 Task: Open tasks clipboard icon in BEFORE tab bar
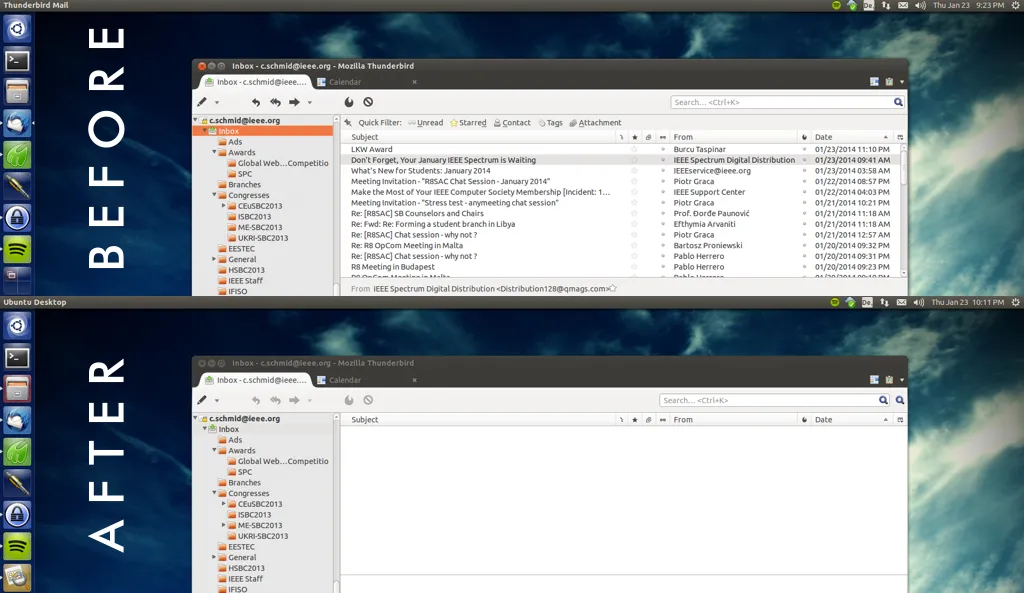click(889, 82)
